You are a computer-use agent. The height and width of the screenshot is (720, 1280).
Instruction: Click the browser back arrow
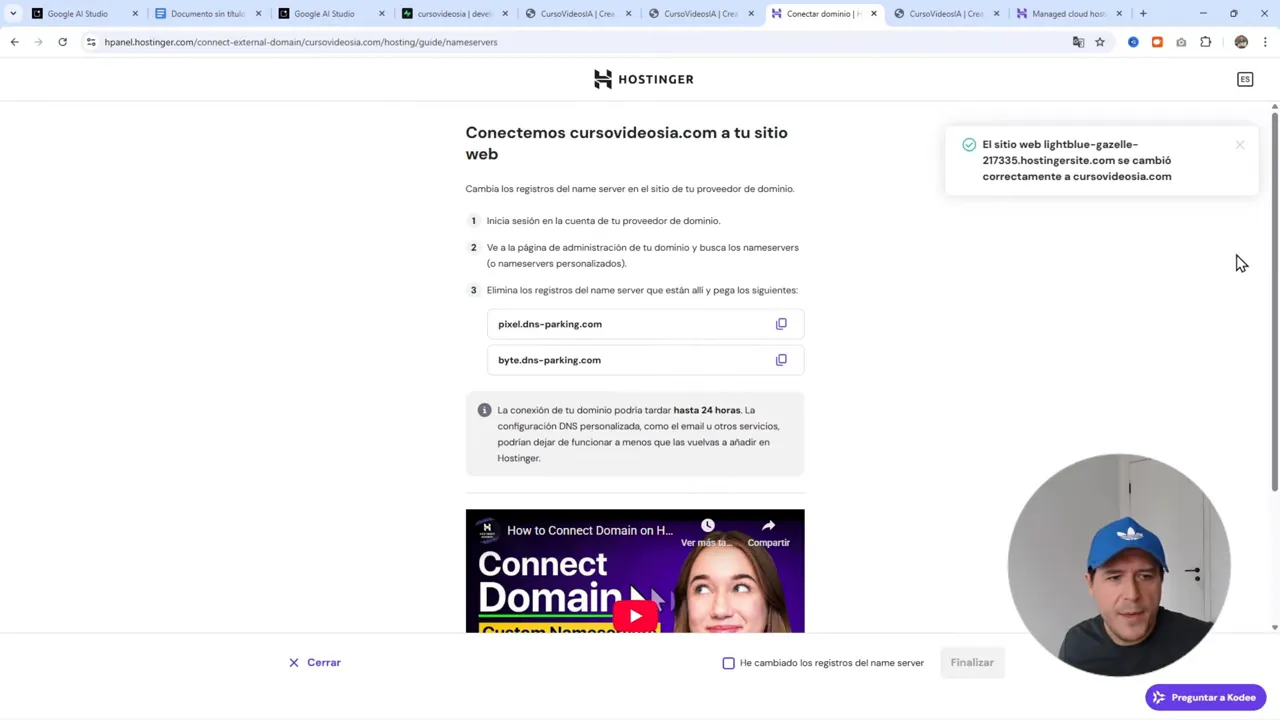(14, 42)
